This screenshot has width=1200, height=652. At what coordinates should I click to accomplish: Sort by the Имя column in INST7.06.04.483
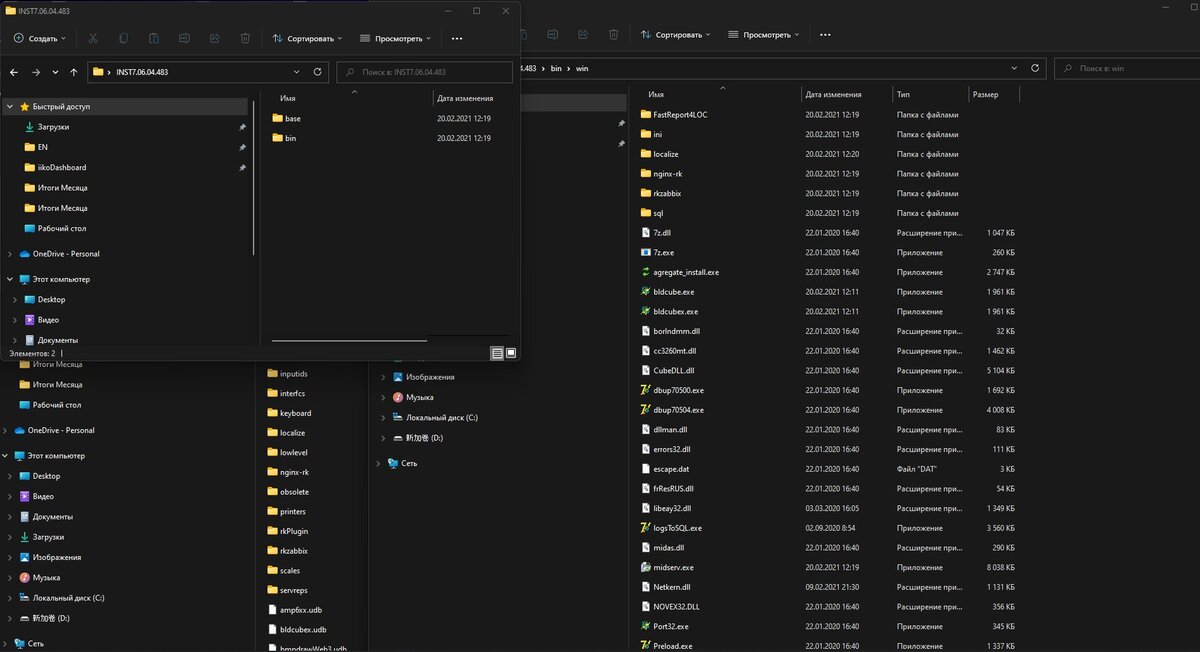point(288,98)
